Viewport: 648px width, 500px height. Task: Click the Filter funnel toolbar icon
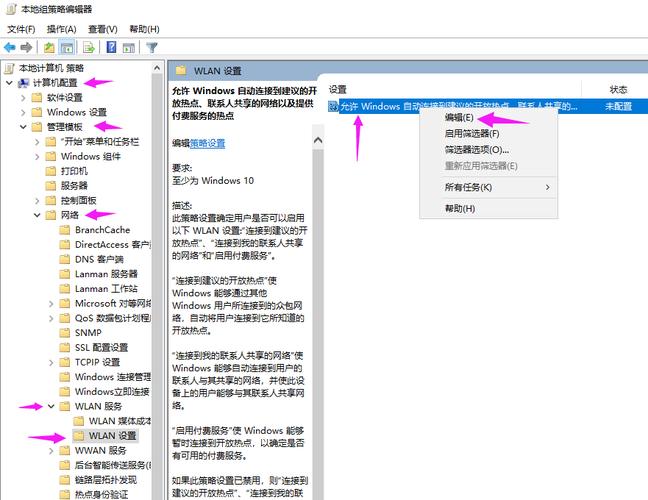click(152, 48)
